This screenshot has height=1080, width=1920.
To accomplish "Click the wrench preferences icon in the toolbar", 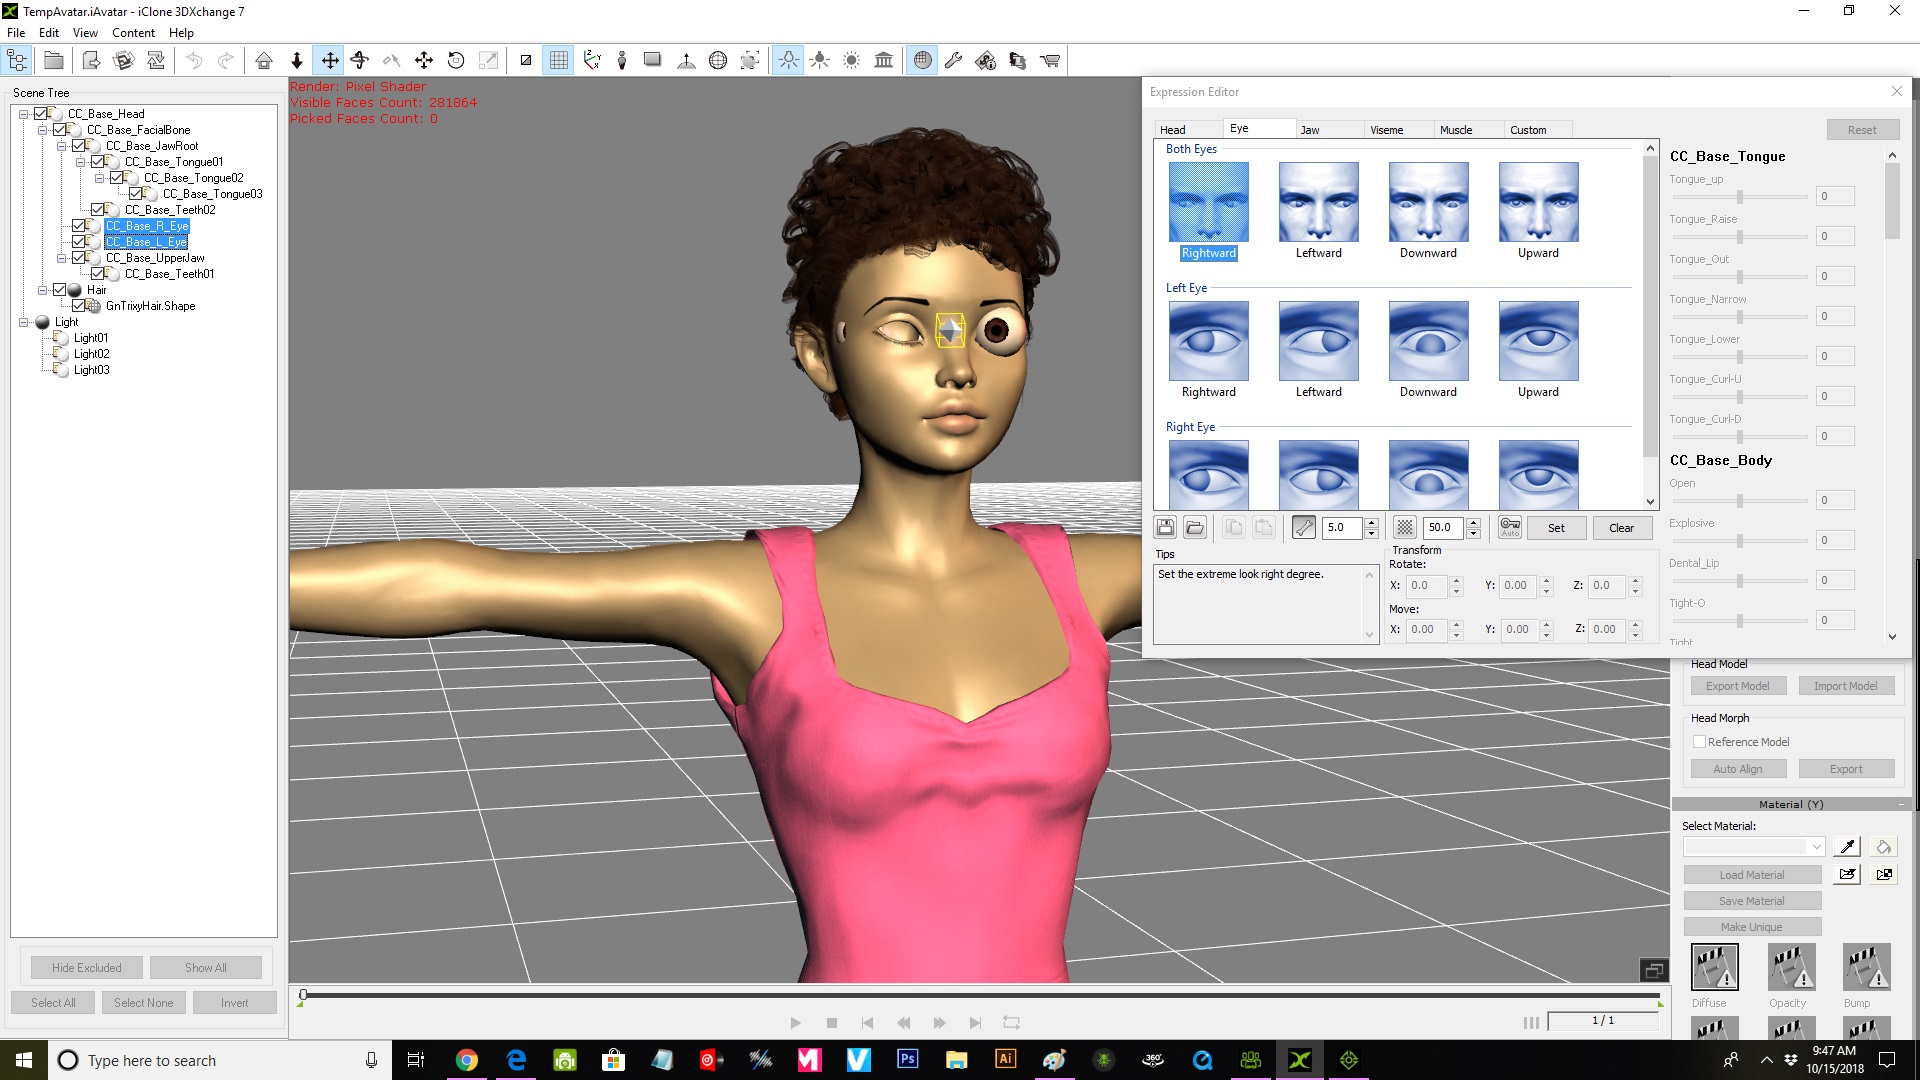I will [x=953, y=61].
